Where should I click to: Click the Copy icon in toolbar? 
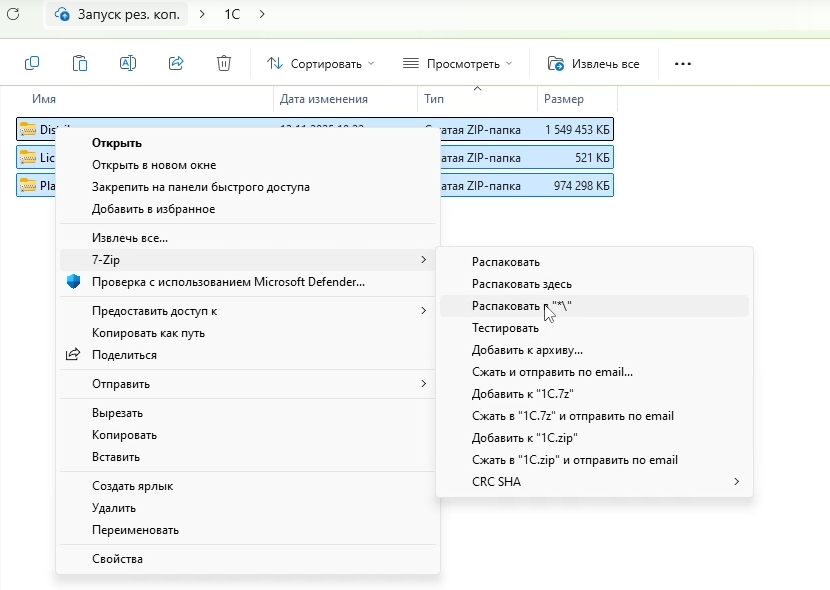click(32, 63)
